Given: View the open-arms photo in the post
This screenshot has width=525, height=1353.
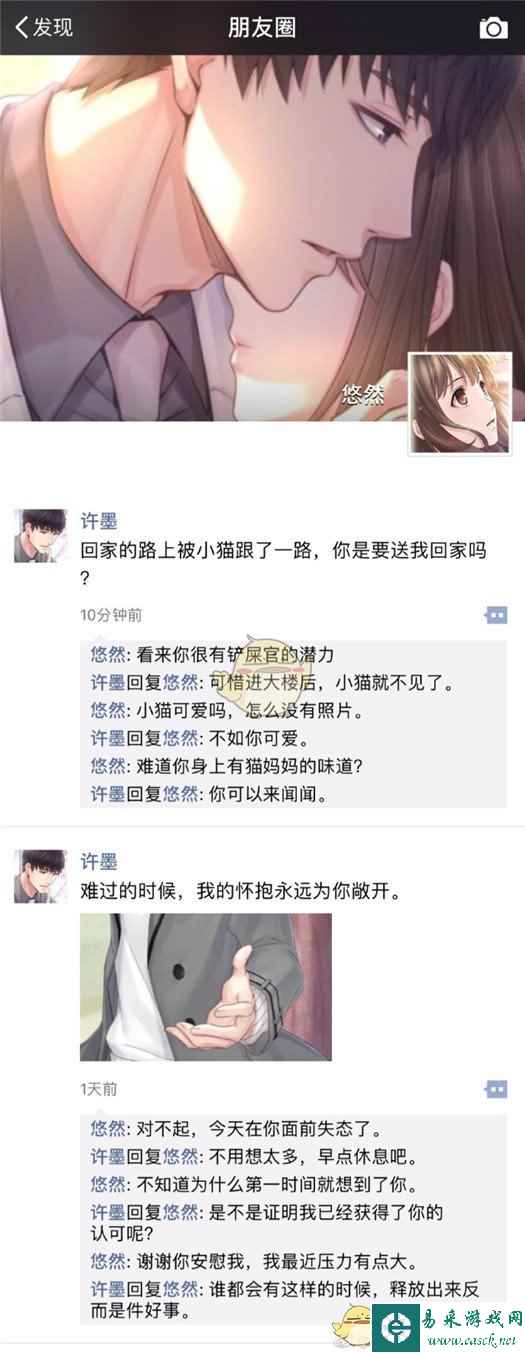Looking at the screenshot, I should pos(205,987).
